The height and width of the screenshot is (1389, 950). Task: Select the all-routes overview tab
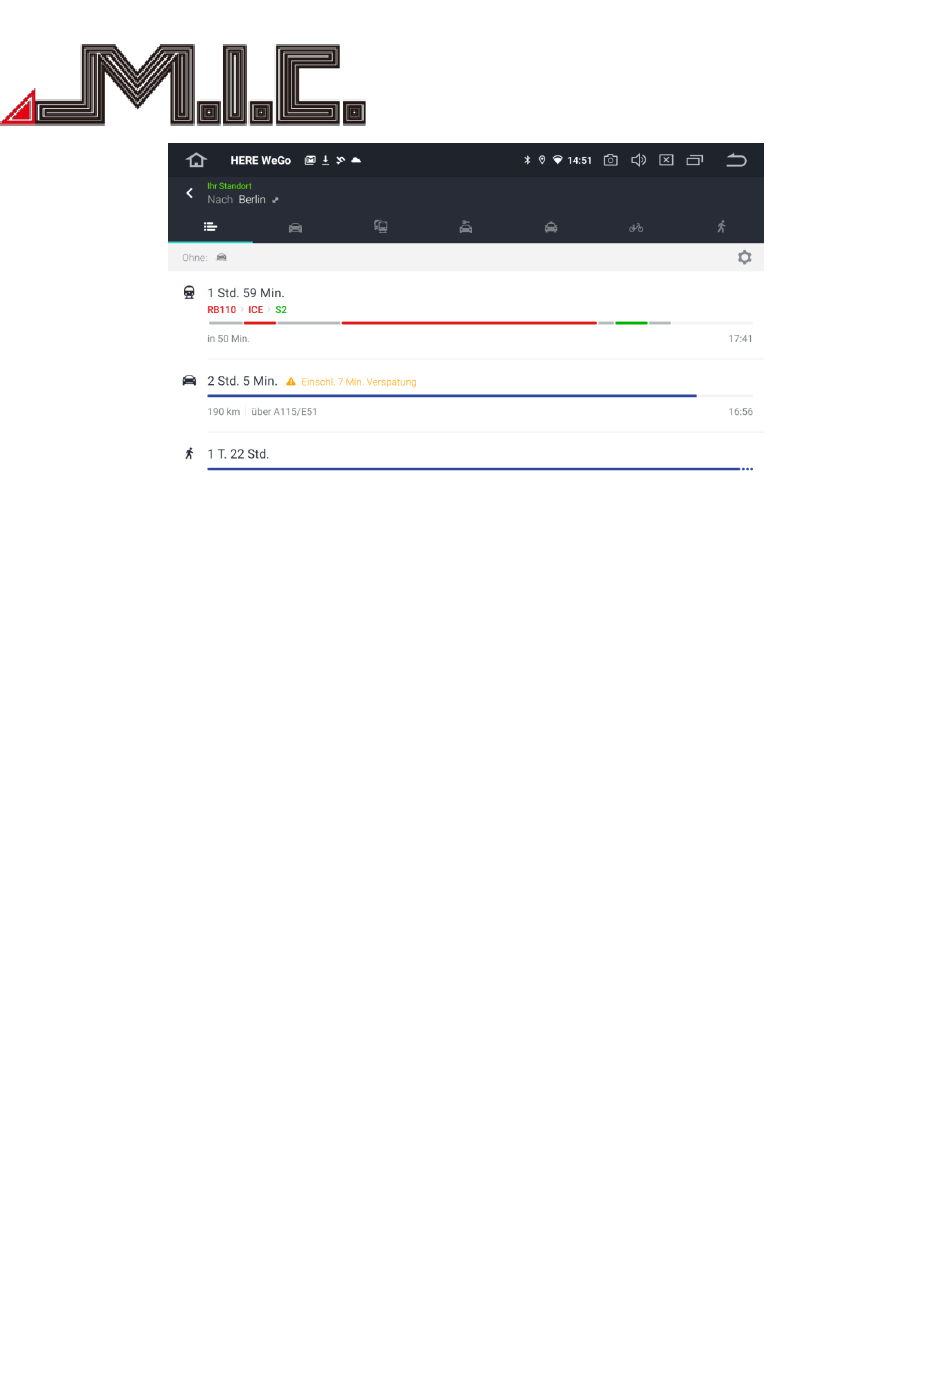click(x=210, y=227)
